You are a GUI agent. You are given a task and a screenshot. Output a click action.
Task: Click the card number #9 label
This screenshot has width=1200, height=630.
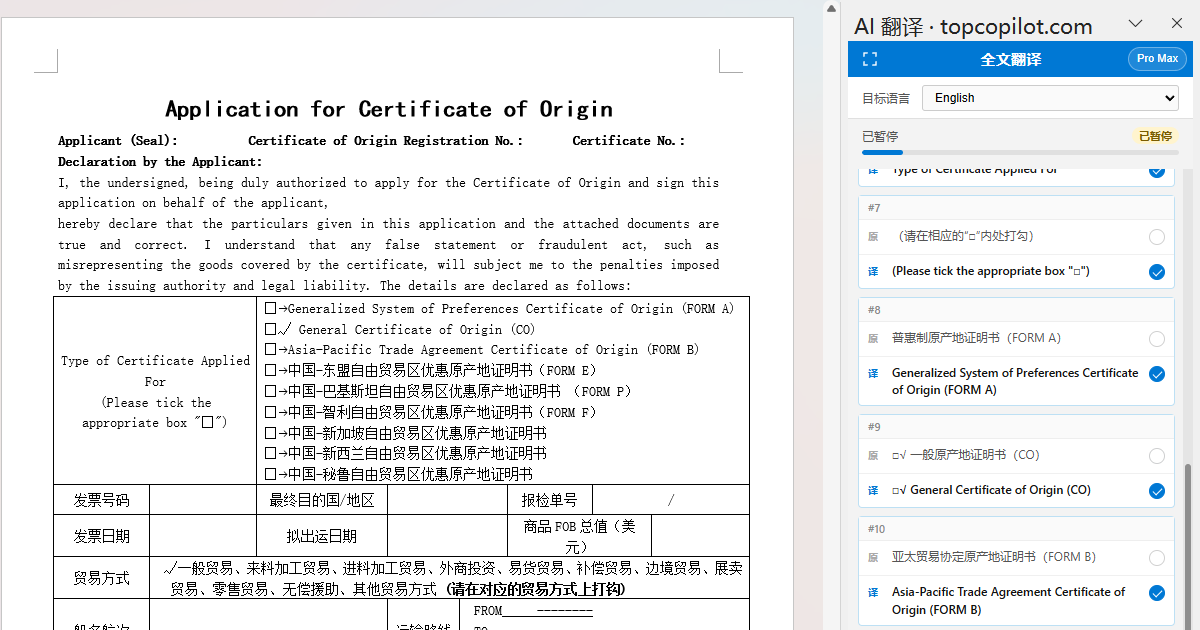pyautogui.click(x=874, y=427)
